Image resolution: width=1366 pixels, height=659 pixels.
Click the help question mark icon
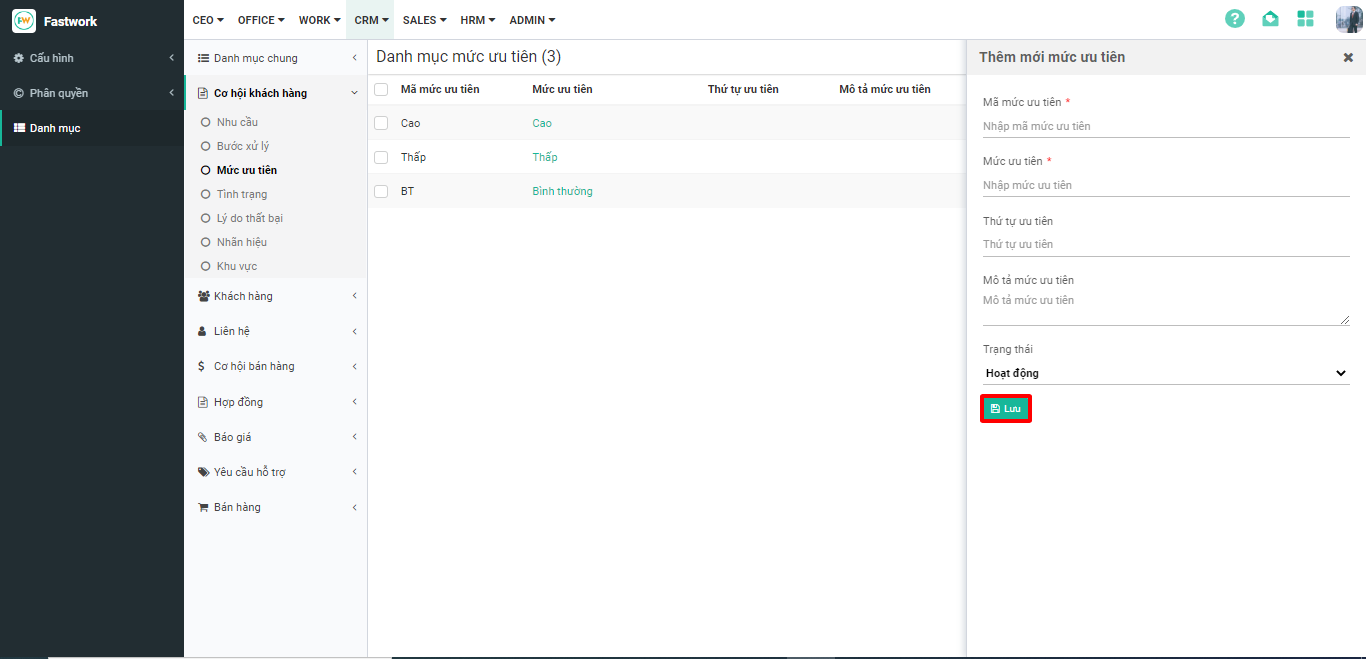[1235, 19]
